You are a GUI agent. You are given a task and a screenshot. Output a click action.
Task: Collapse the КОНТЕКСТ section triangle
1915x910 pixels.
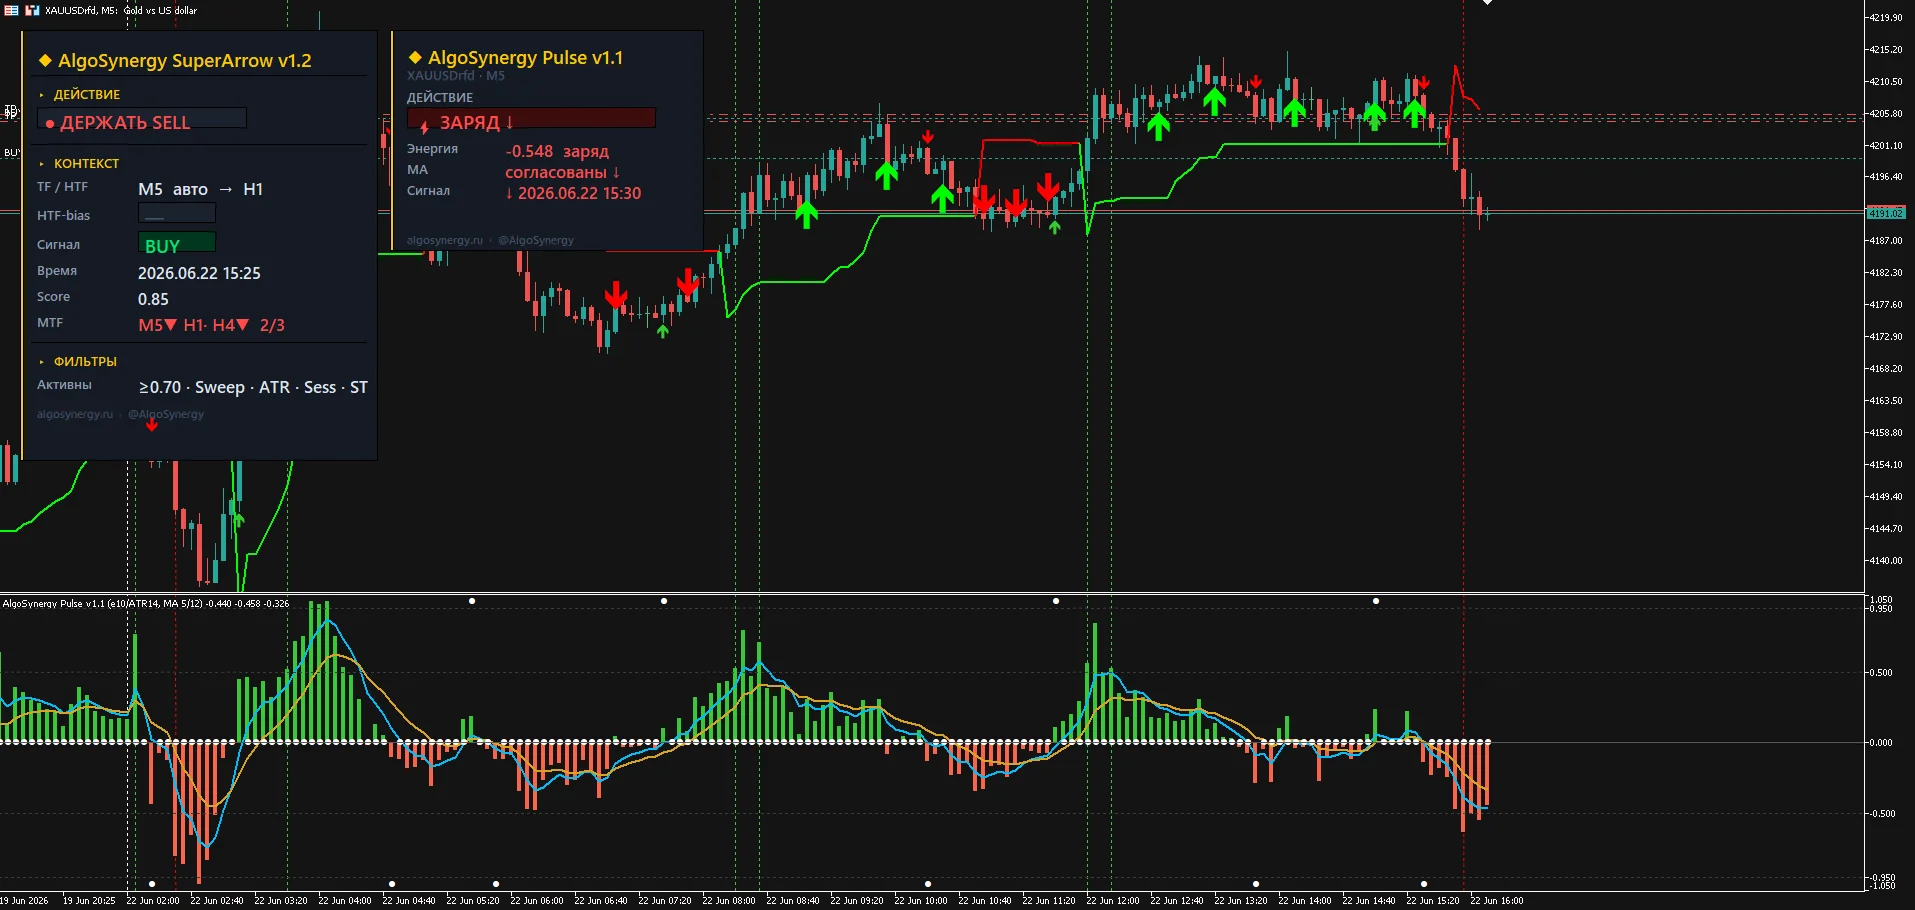pos(42,164)
